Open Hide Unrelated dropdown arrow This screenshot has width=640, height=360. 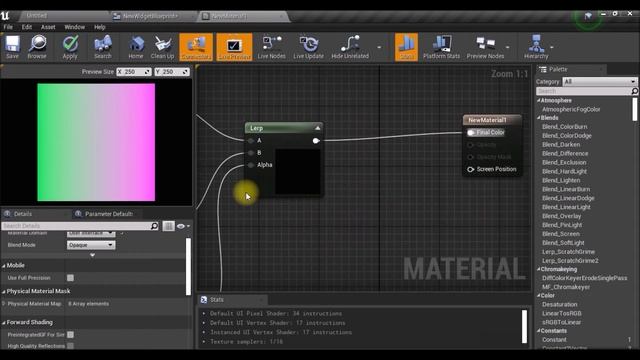379,47
